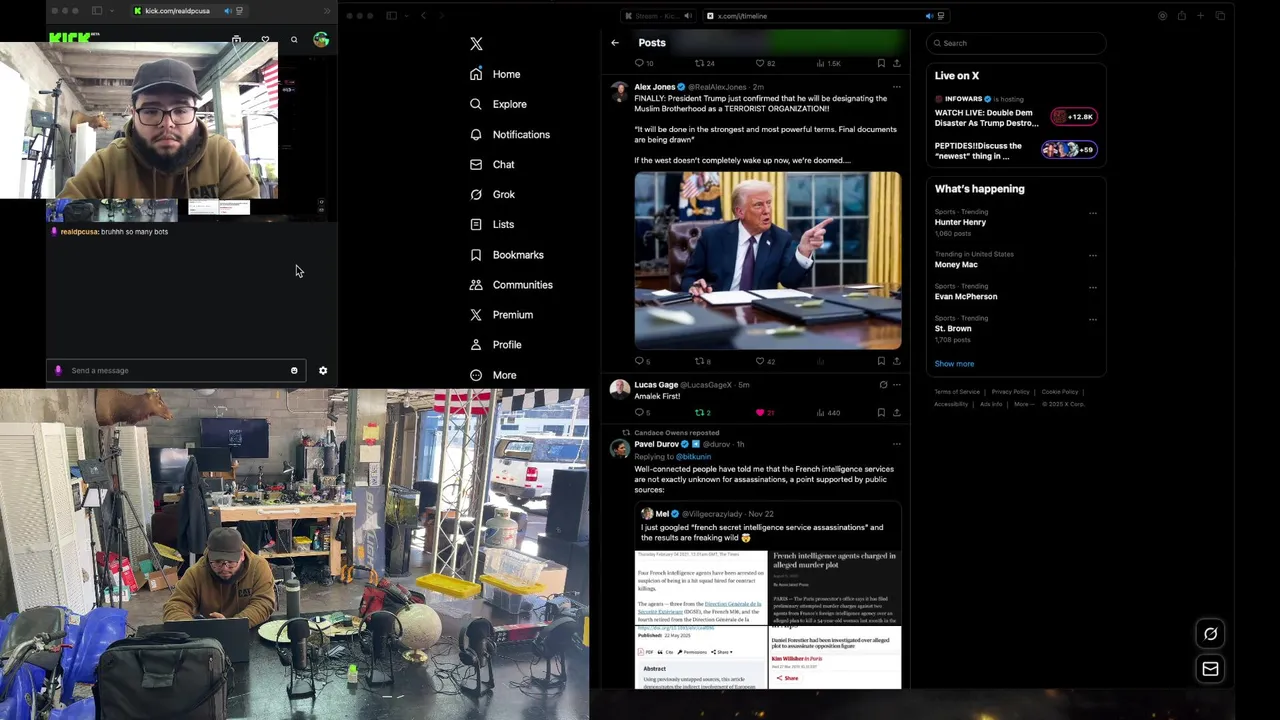Reply to the Alex Jones post
Viewport: 1280px width, 720px height.
pyautogui.click(x=642, y=361)
